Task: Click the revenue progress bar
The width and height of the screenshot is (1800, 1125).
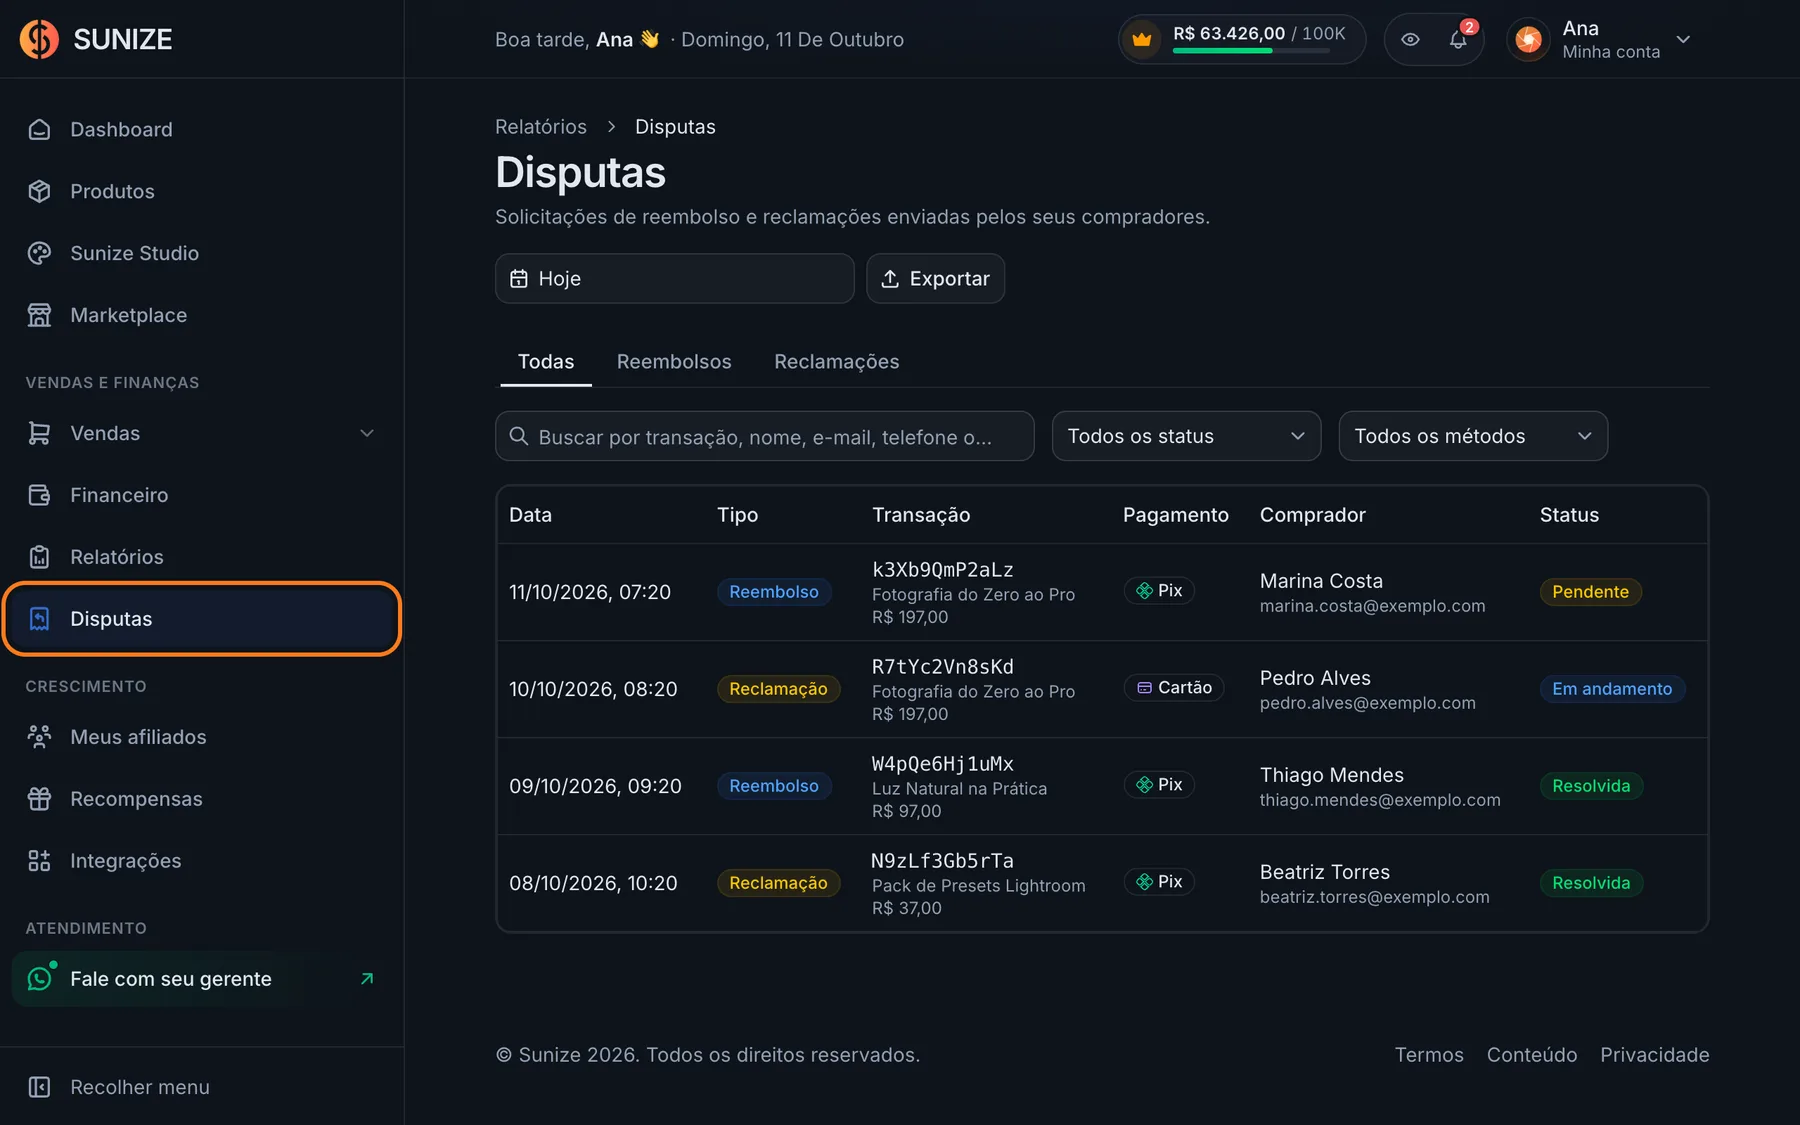Action: [x=1251, y=51]
